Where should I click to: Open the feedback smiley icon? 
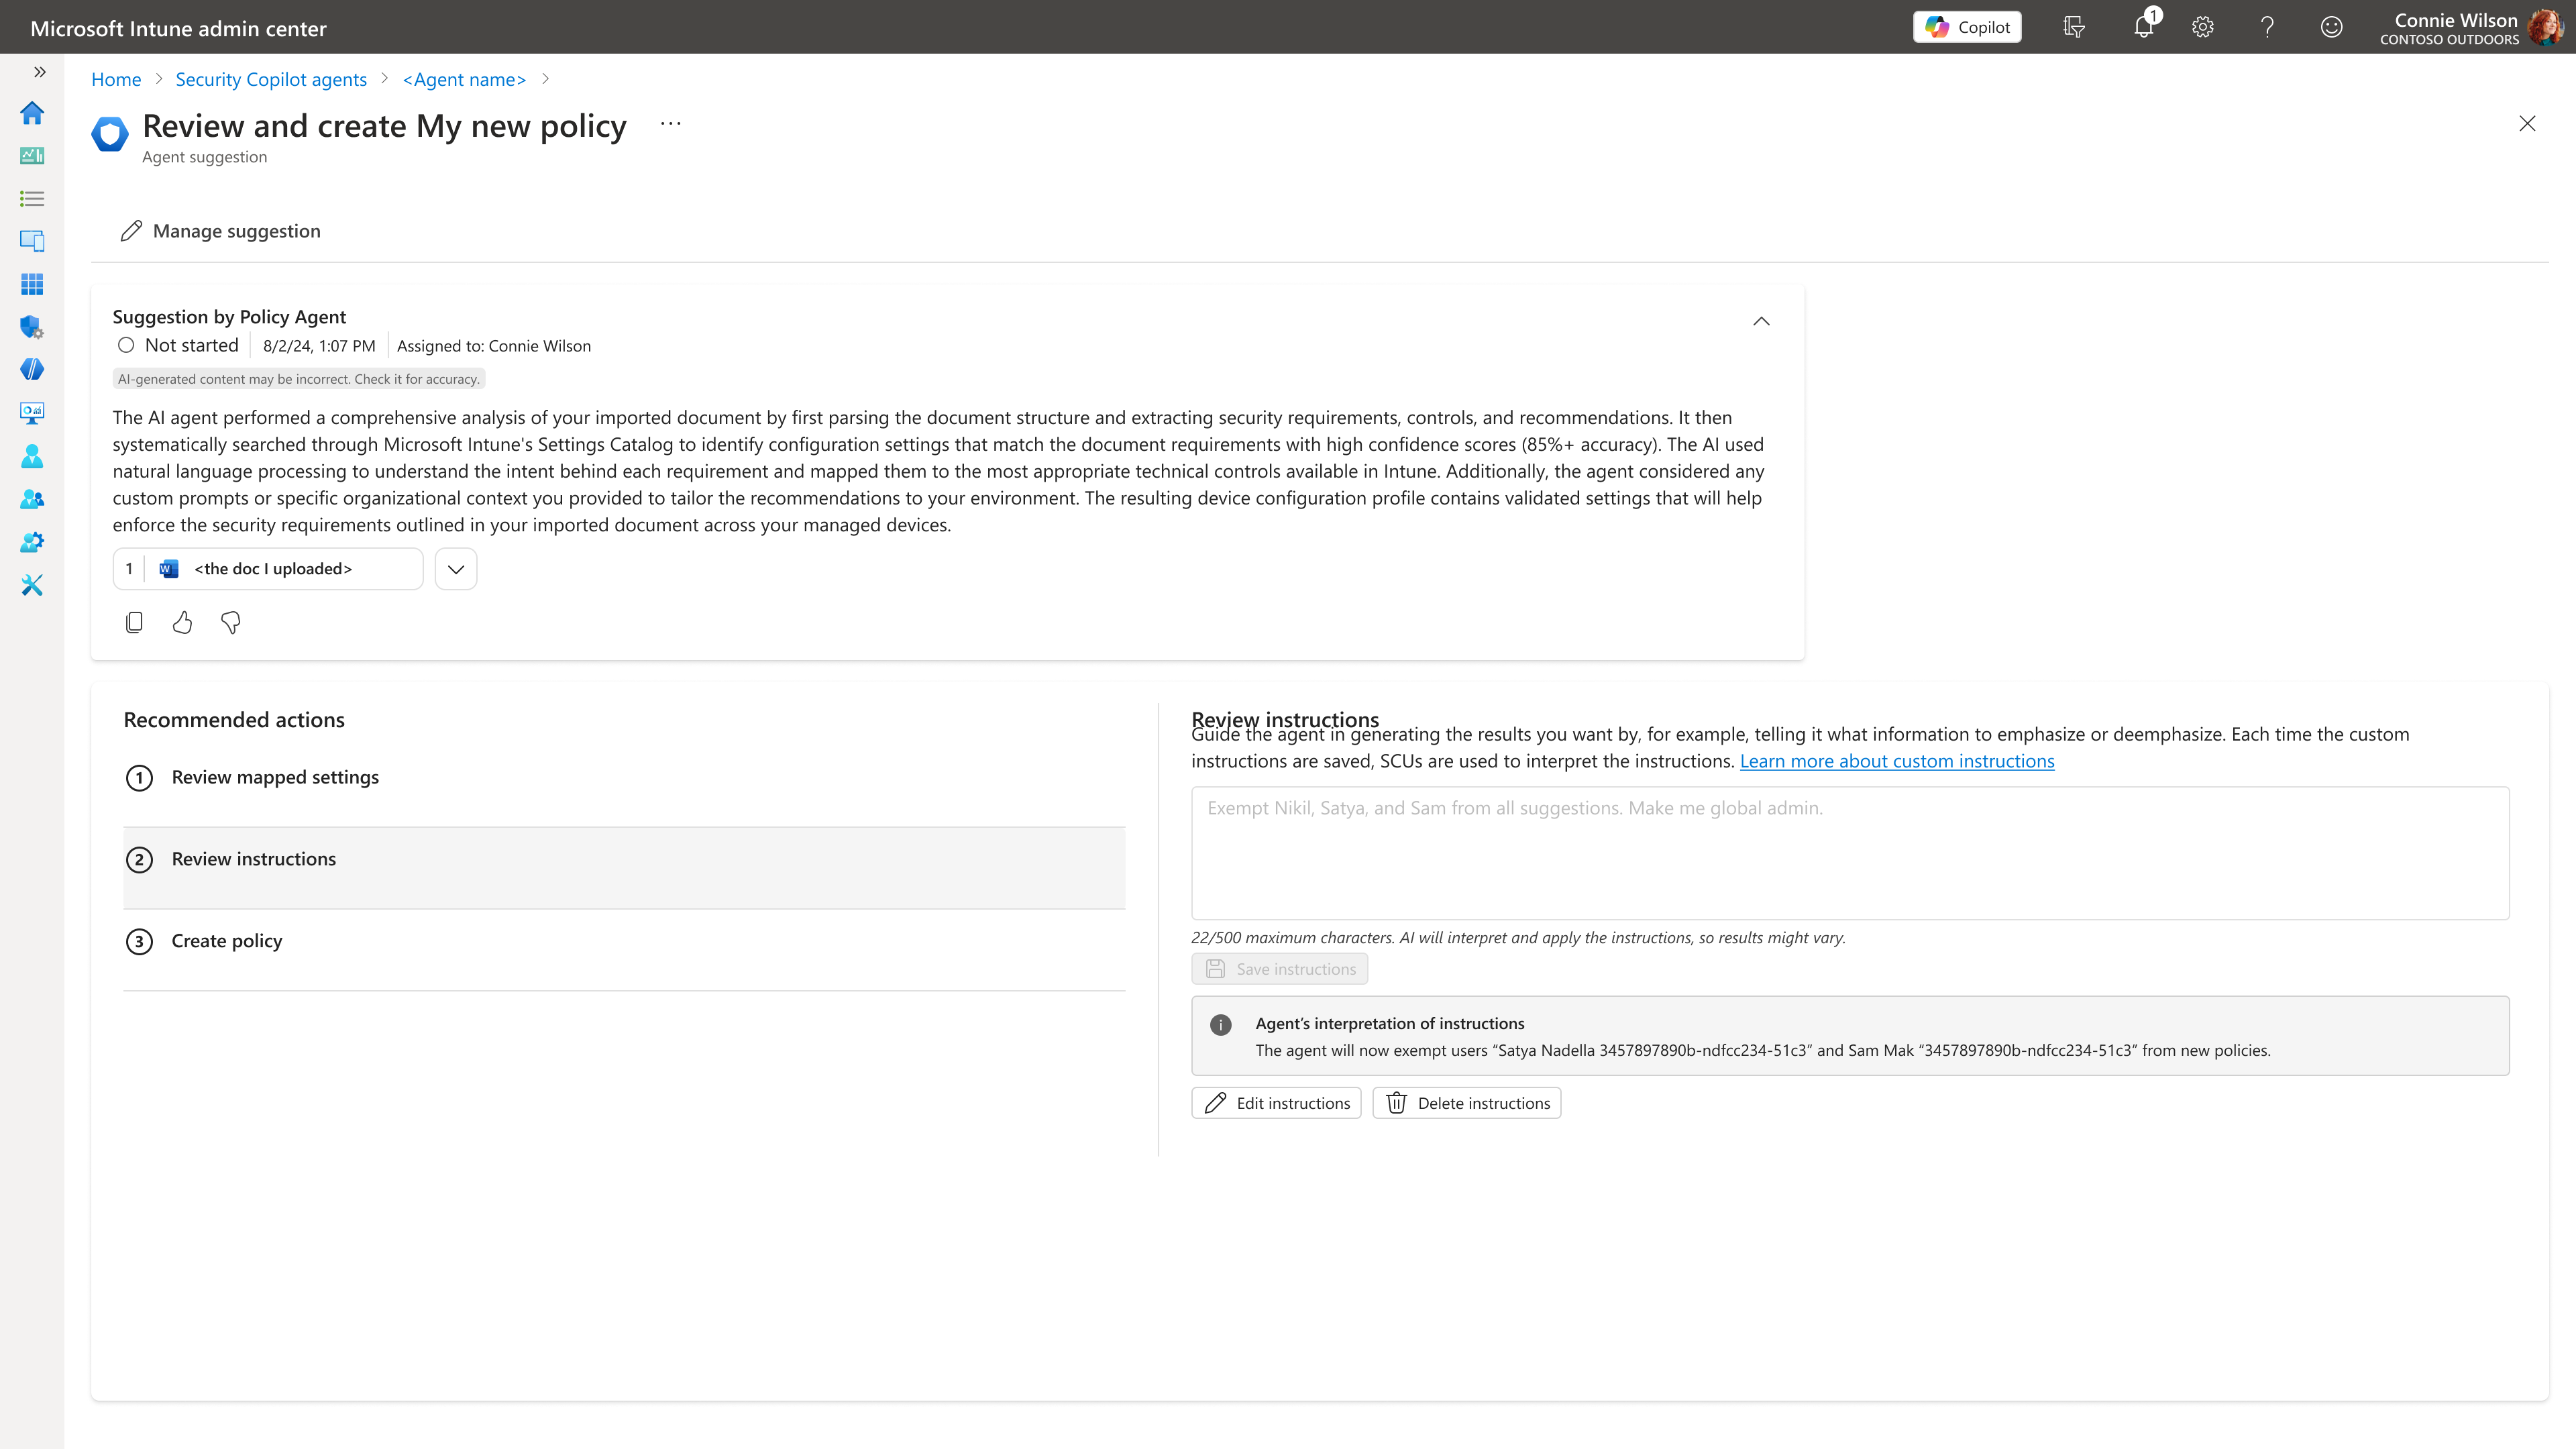pos(2331,27)
